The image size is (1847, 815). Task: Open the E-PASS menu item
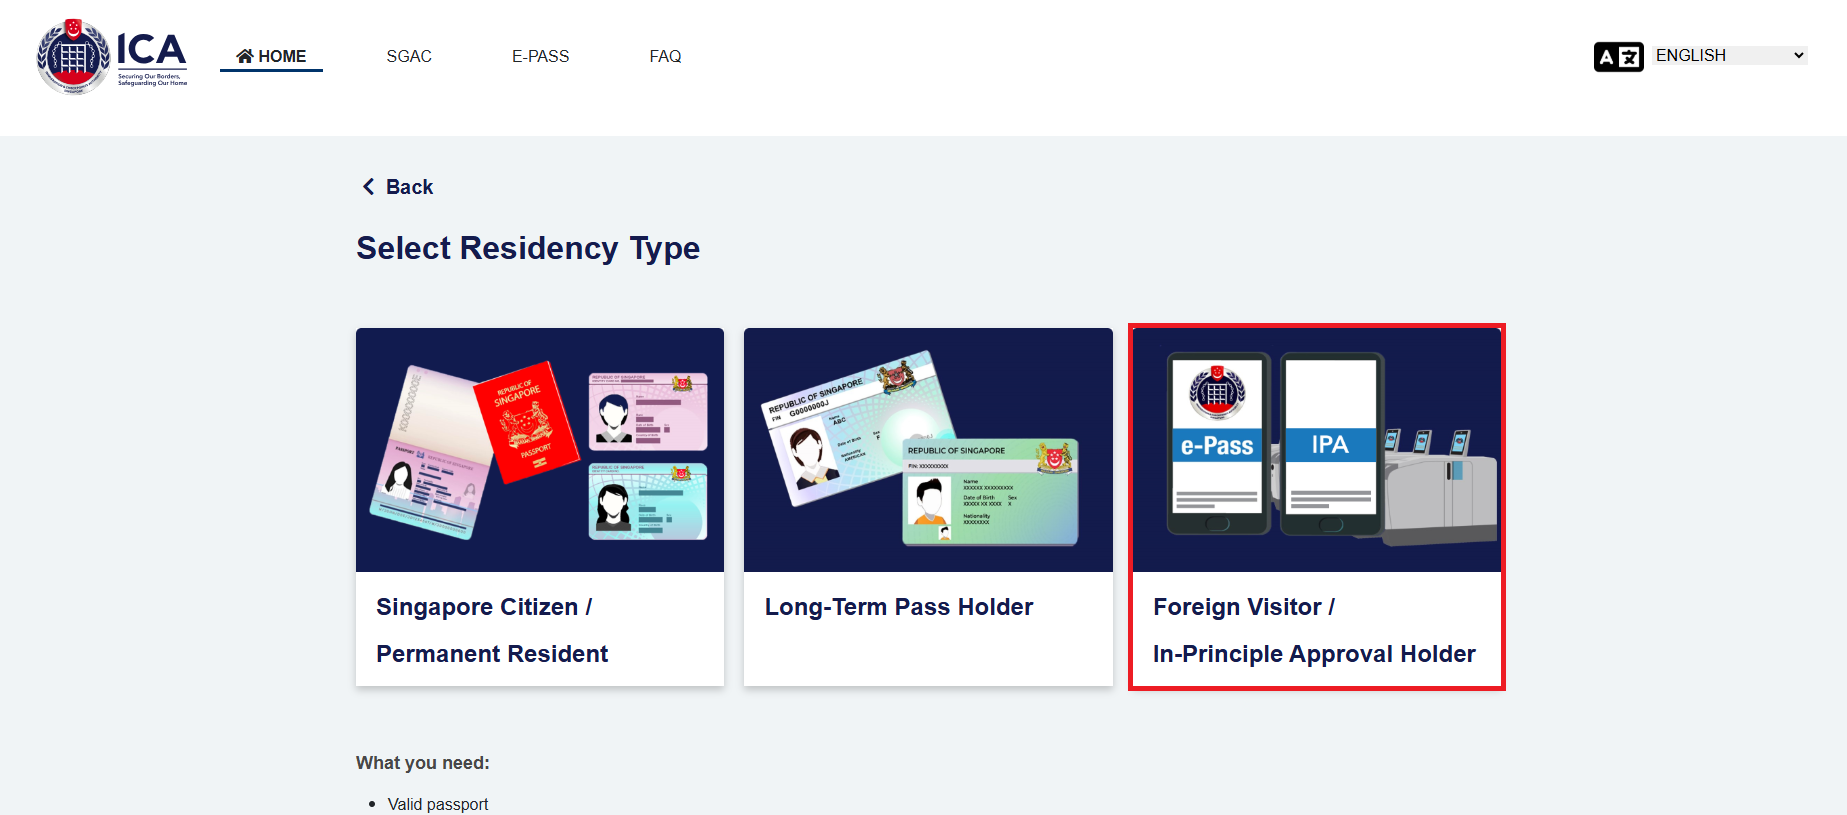coord(540,56)
